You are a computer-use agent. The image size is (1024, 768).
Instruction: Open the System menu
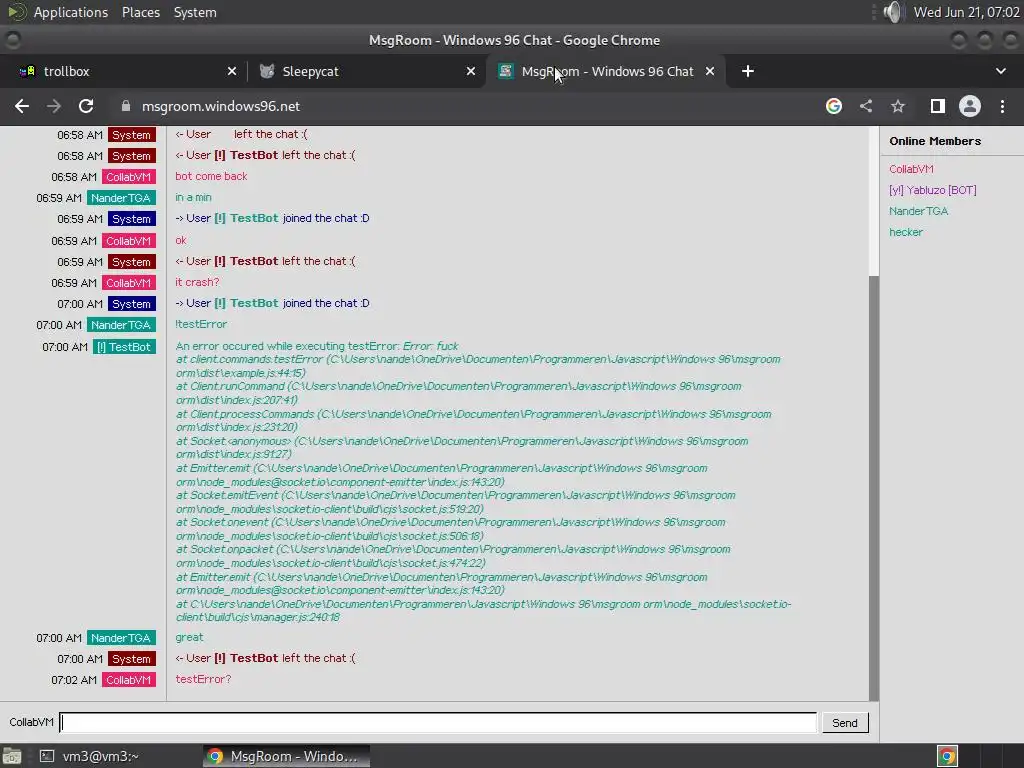195,12
